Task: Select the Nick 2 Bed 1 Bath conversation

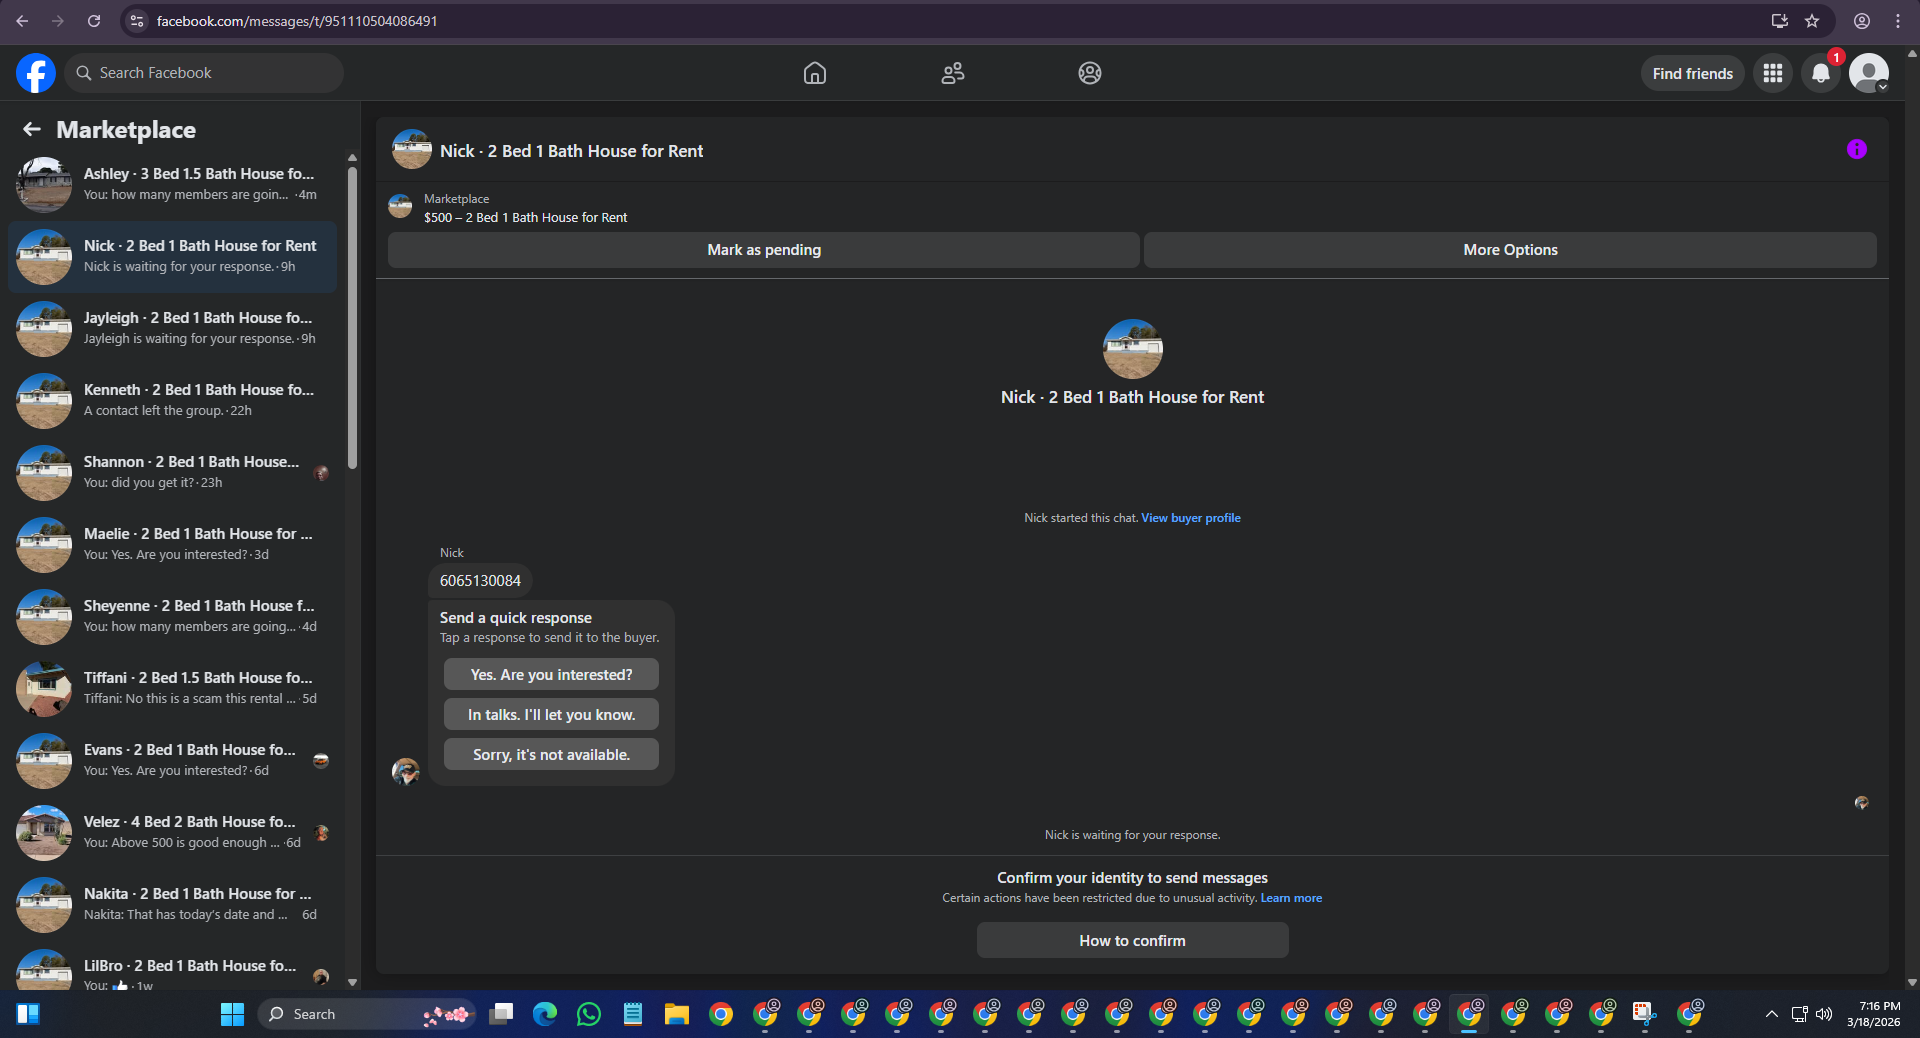Action: [x=172, y=256]
